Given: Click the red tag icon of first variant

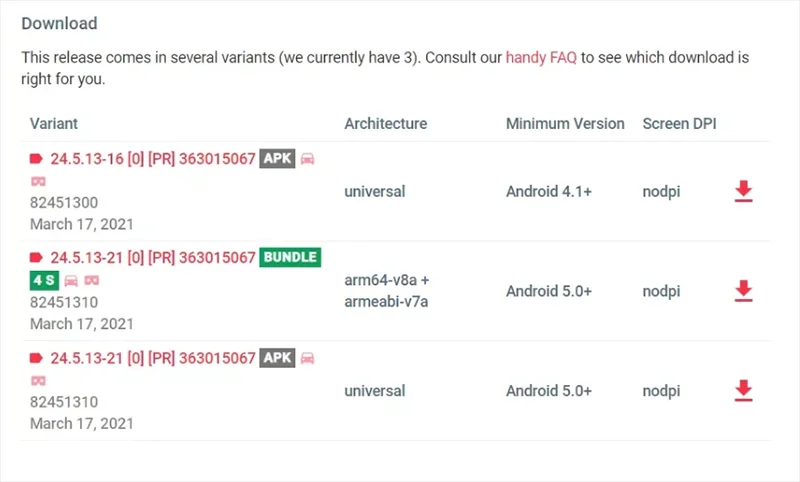Looking at the screenshot, I should [36, 159].
